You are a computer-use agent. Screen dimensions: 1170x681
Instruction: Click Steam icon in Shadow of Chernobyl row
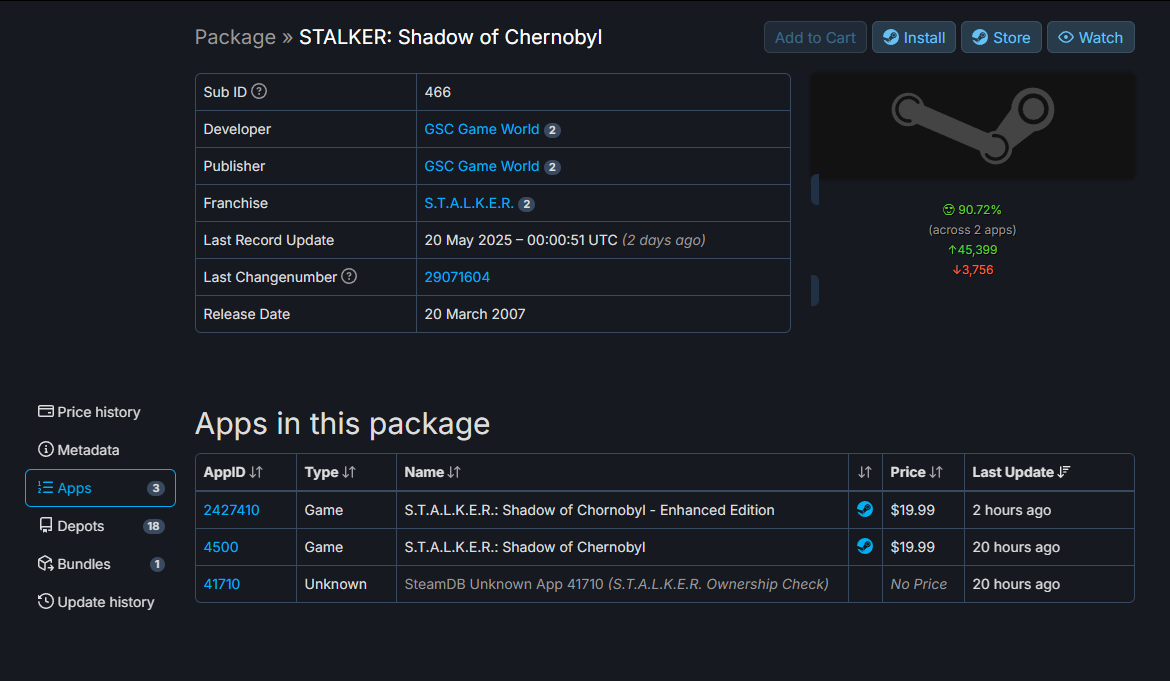click(865, 547)
